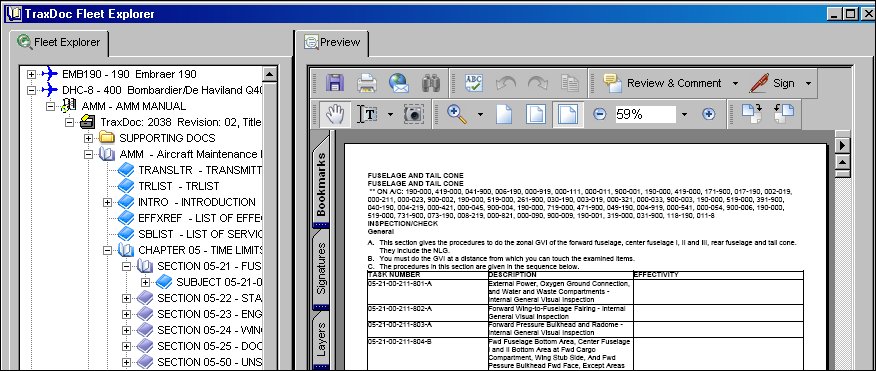Expand the EMB190 Embraer 190 node
The width and height of the screenshot is (876, 371).
tap(31, 74)
